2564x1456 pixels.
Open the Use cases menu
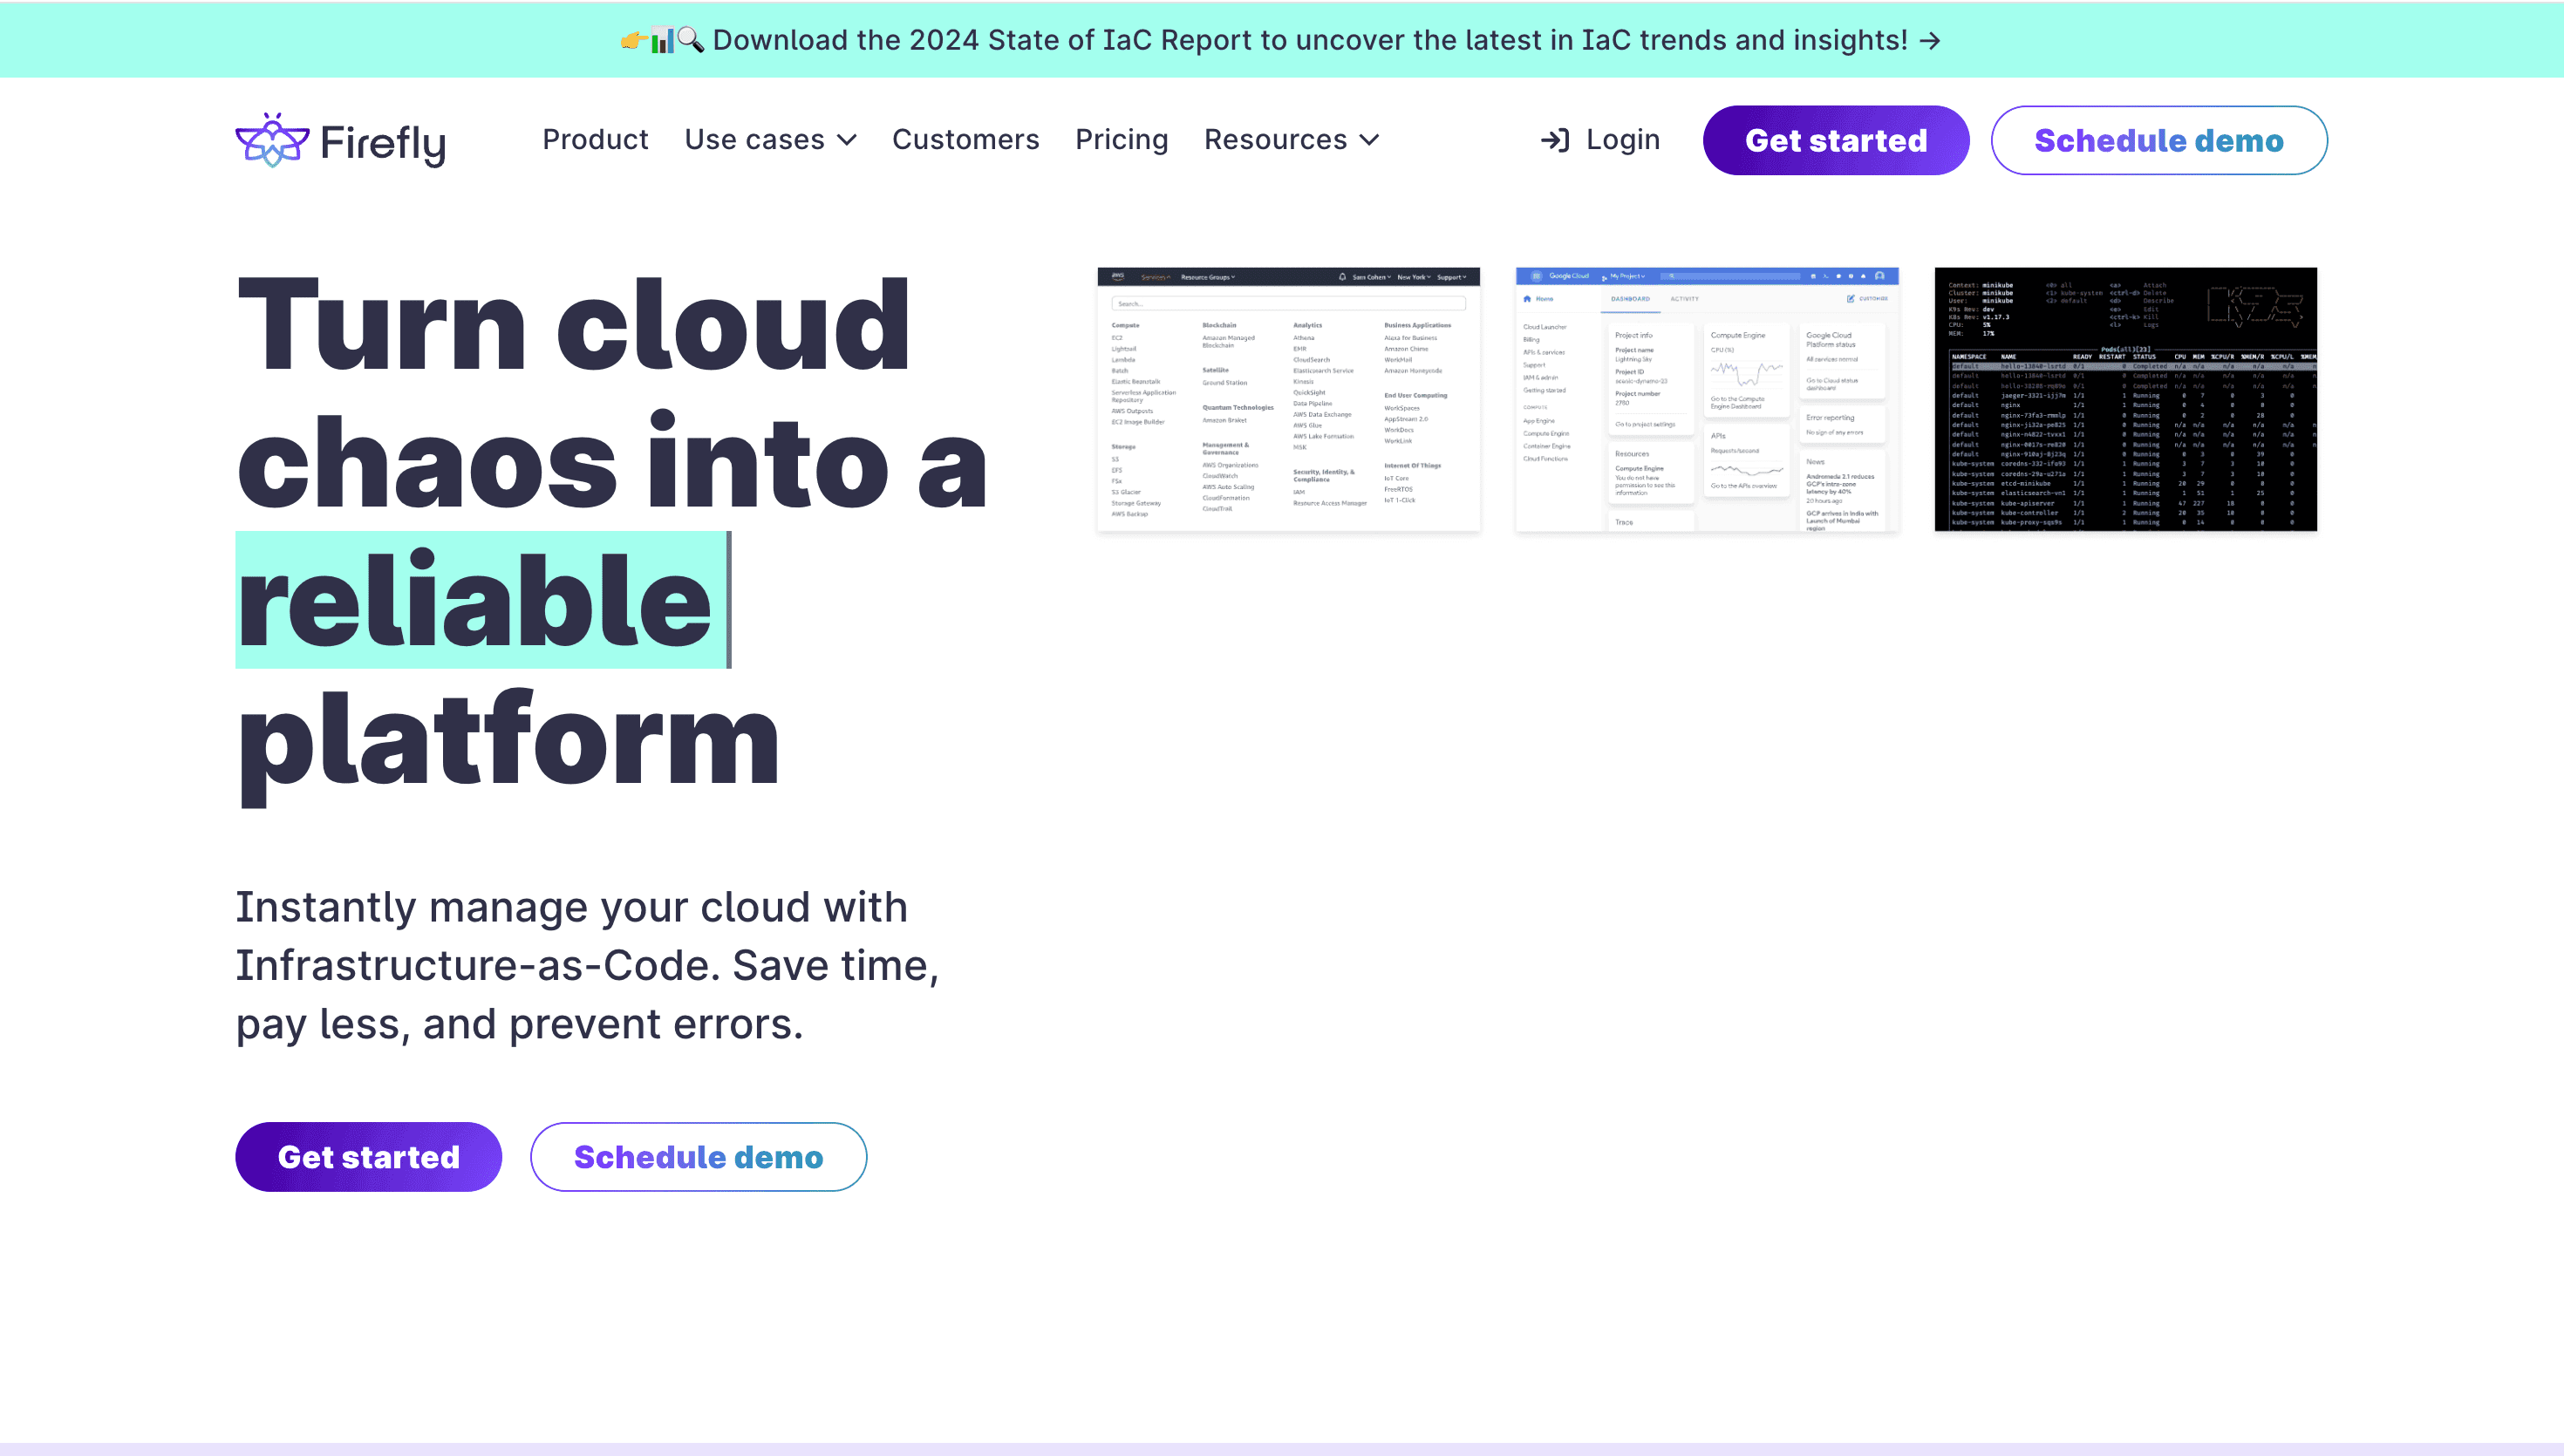(770, 140)
